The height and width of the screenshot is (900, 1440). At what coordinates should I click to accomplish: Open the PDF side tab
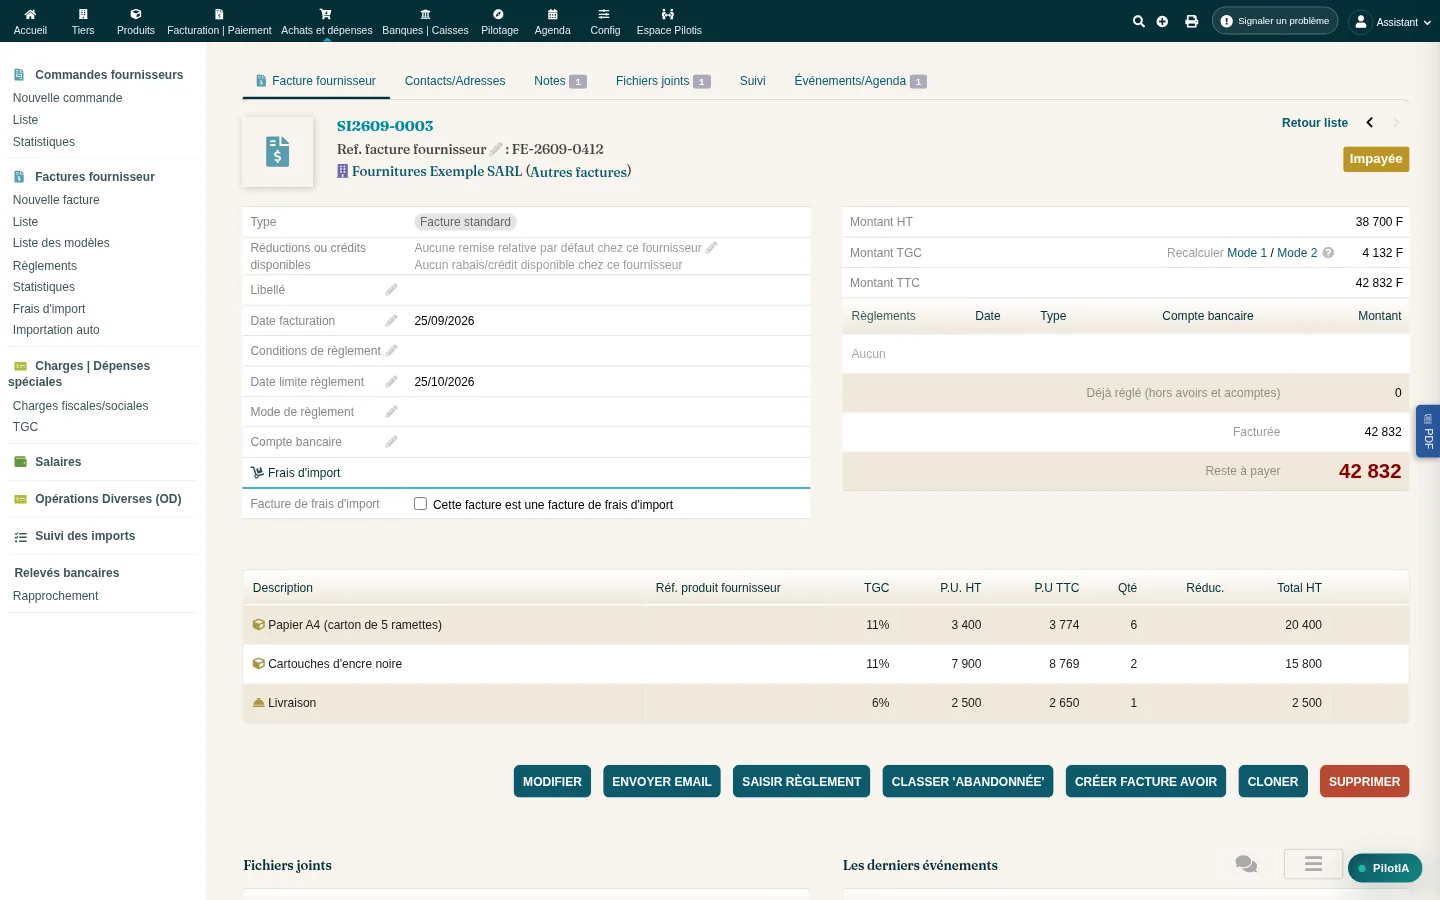1428,430
